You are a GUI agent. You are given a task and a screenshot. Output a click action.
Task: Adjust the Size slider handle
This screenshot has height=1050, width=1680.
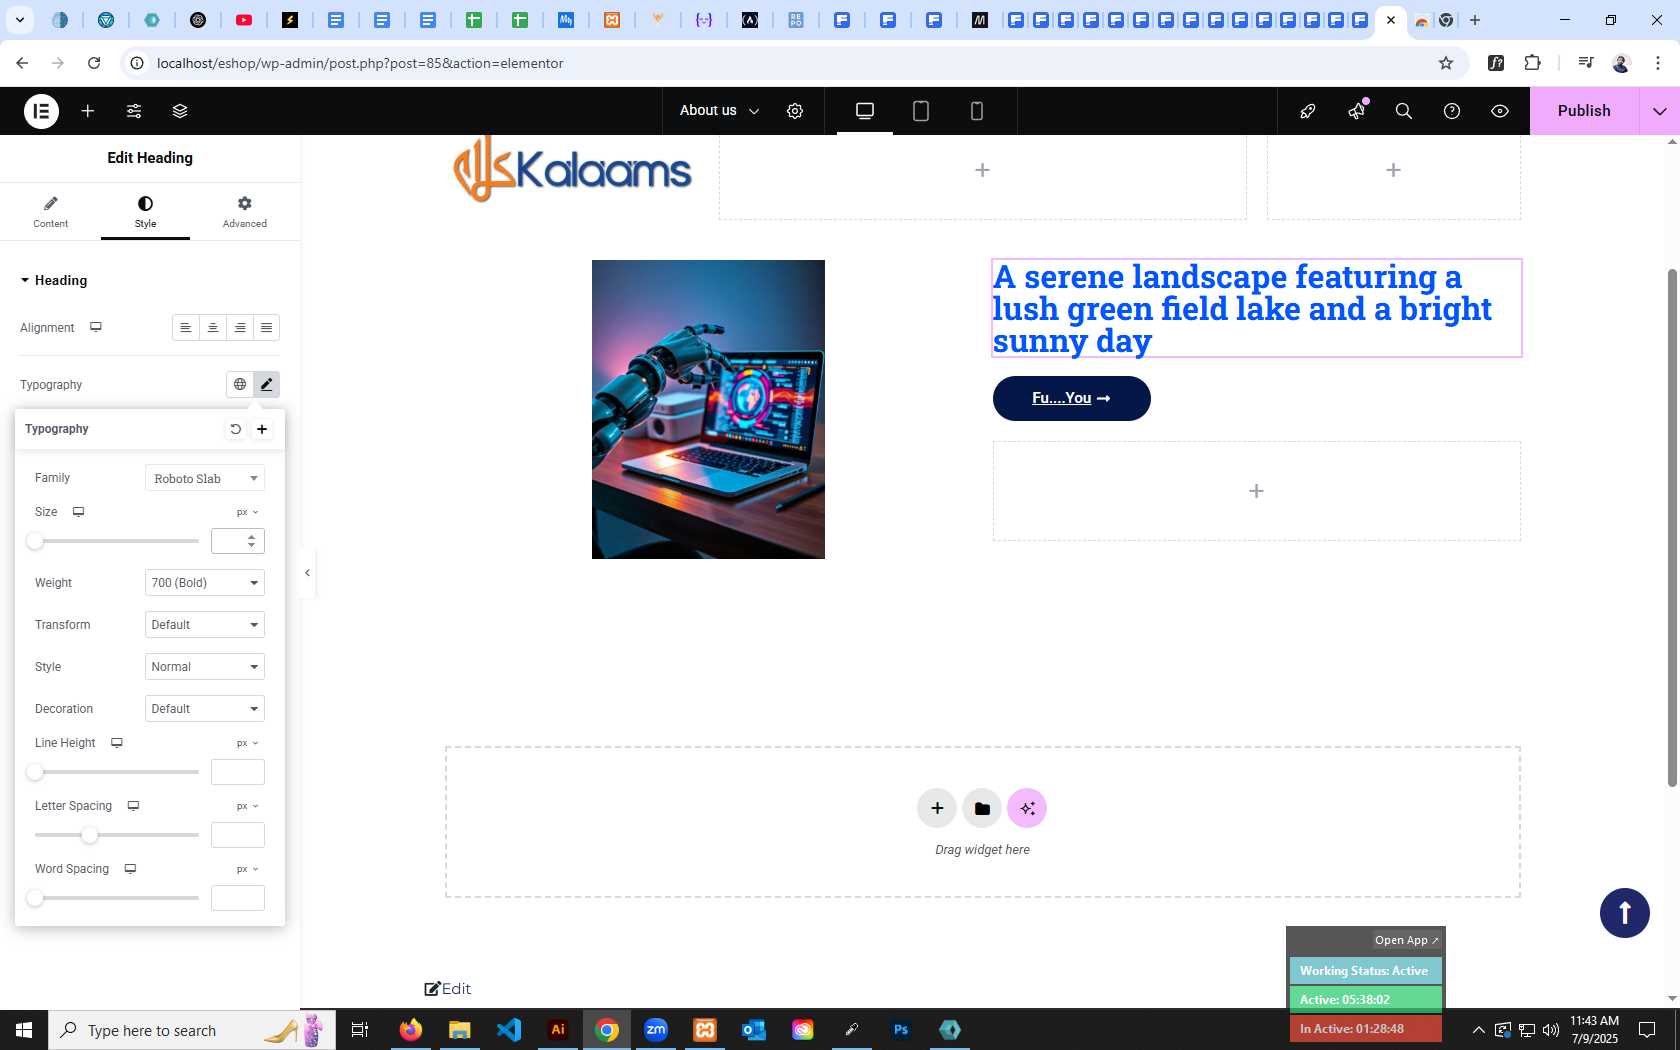35,541
